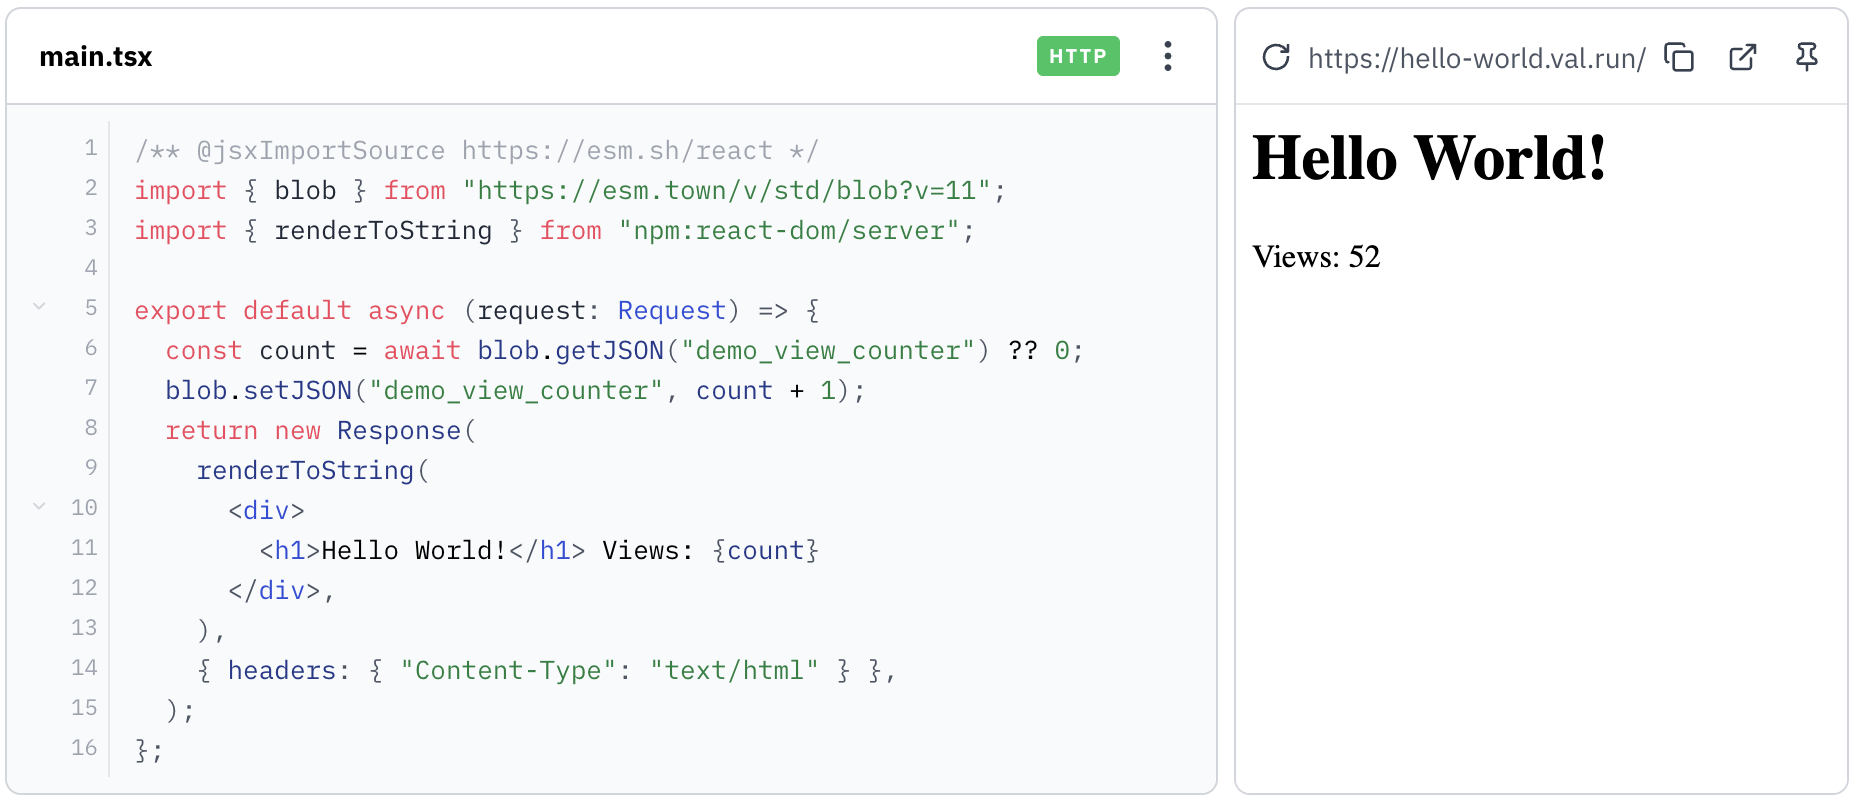Collapse the code fold at line 5
Image resolution: width=1857 pixels, height=805 pixels.
tap(39, 307)
